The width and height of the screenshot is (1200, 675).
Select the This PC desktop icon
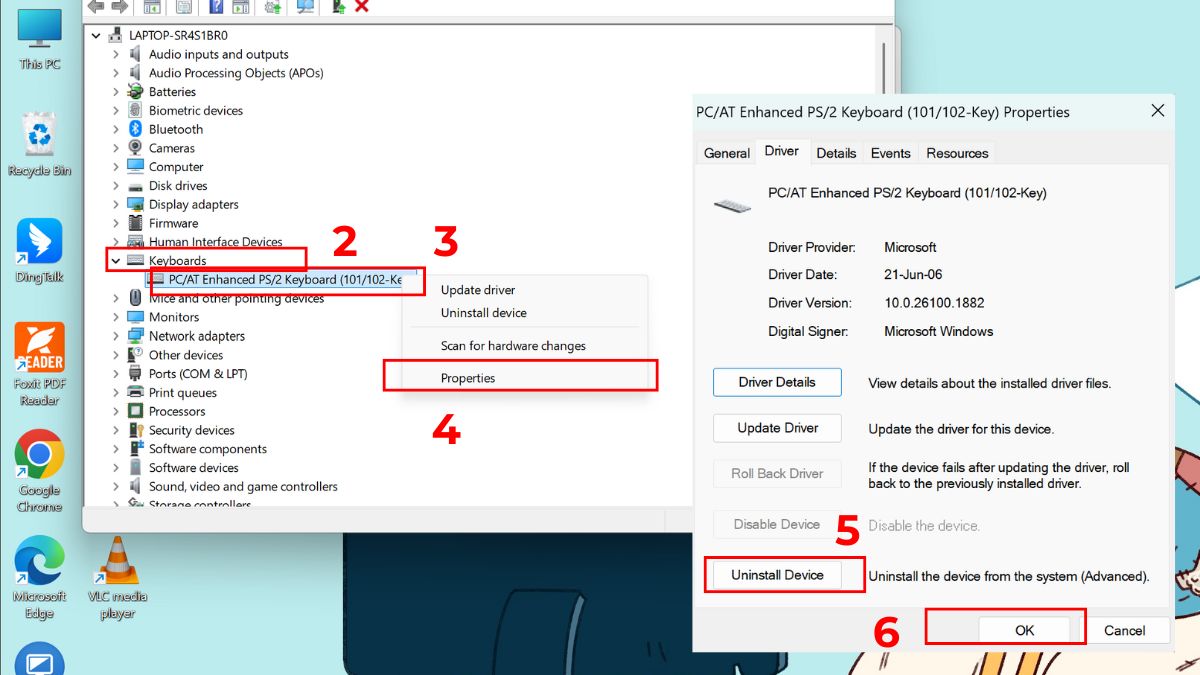tap(40, 40)
